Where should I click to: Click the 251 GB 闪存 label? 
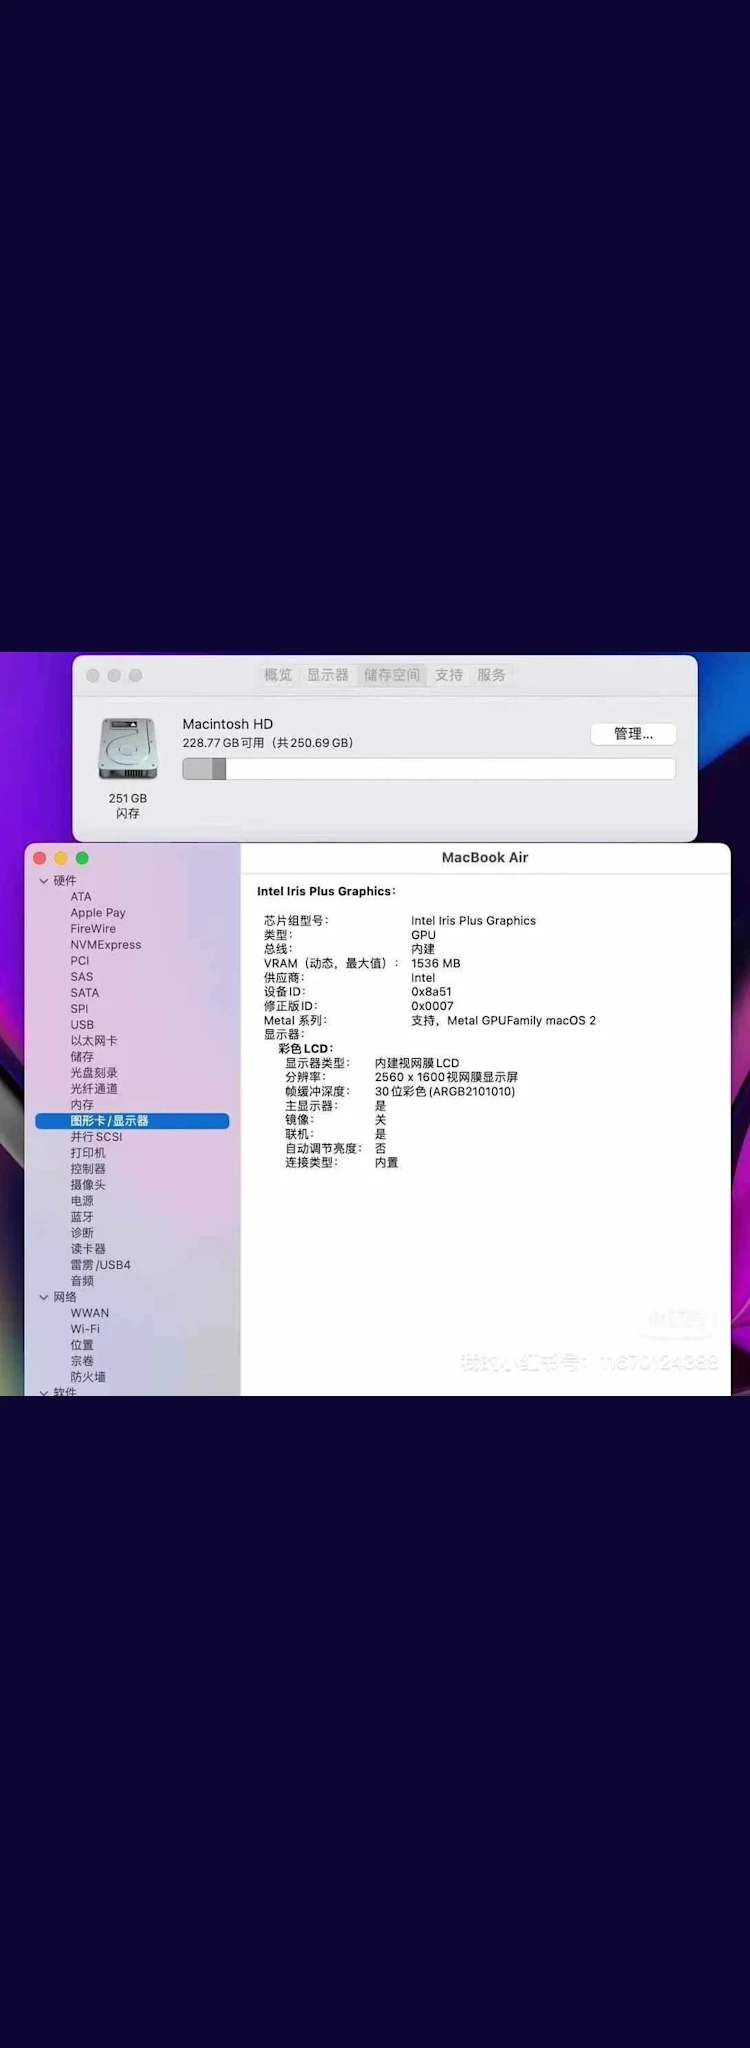click(127, 806)
